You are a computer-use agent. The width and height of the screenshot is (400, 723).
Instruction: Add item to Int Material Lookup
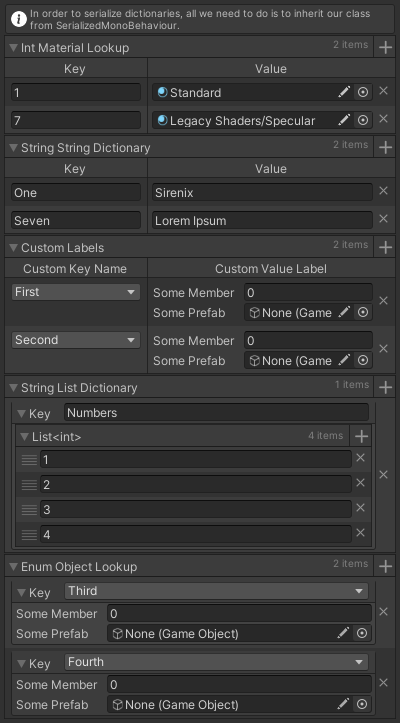coord(385,47)
